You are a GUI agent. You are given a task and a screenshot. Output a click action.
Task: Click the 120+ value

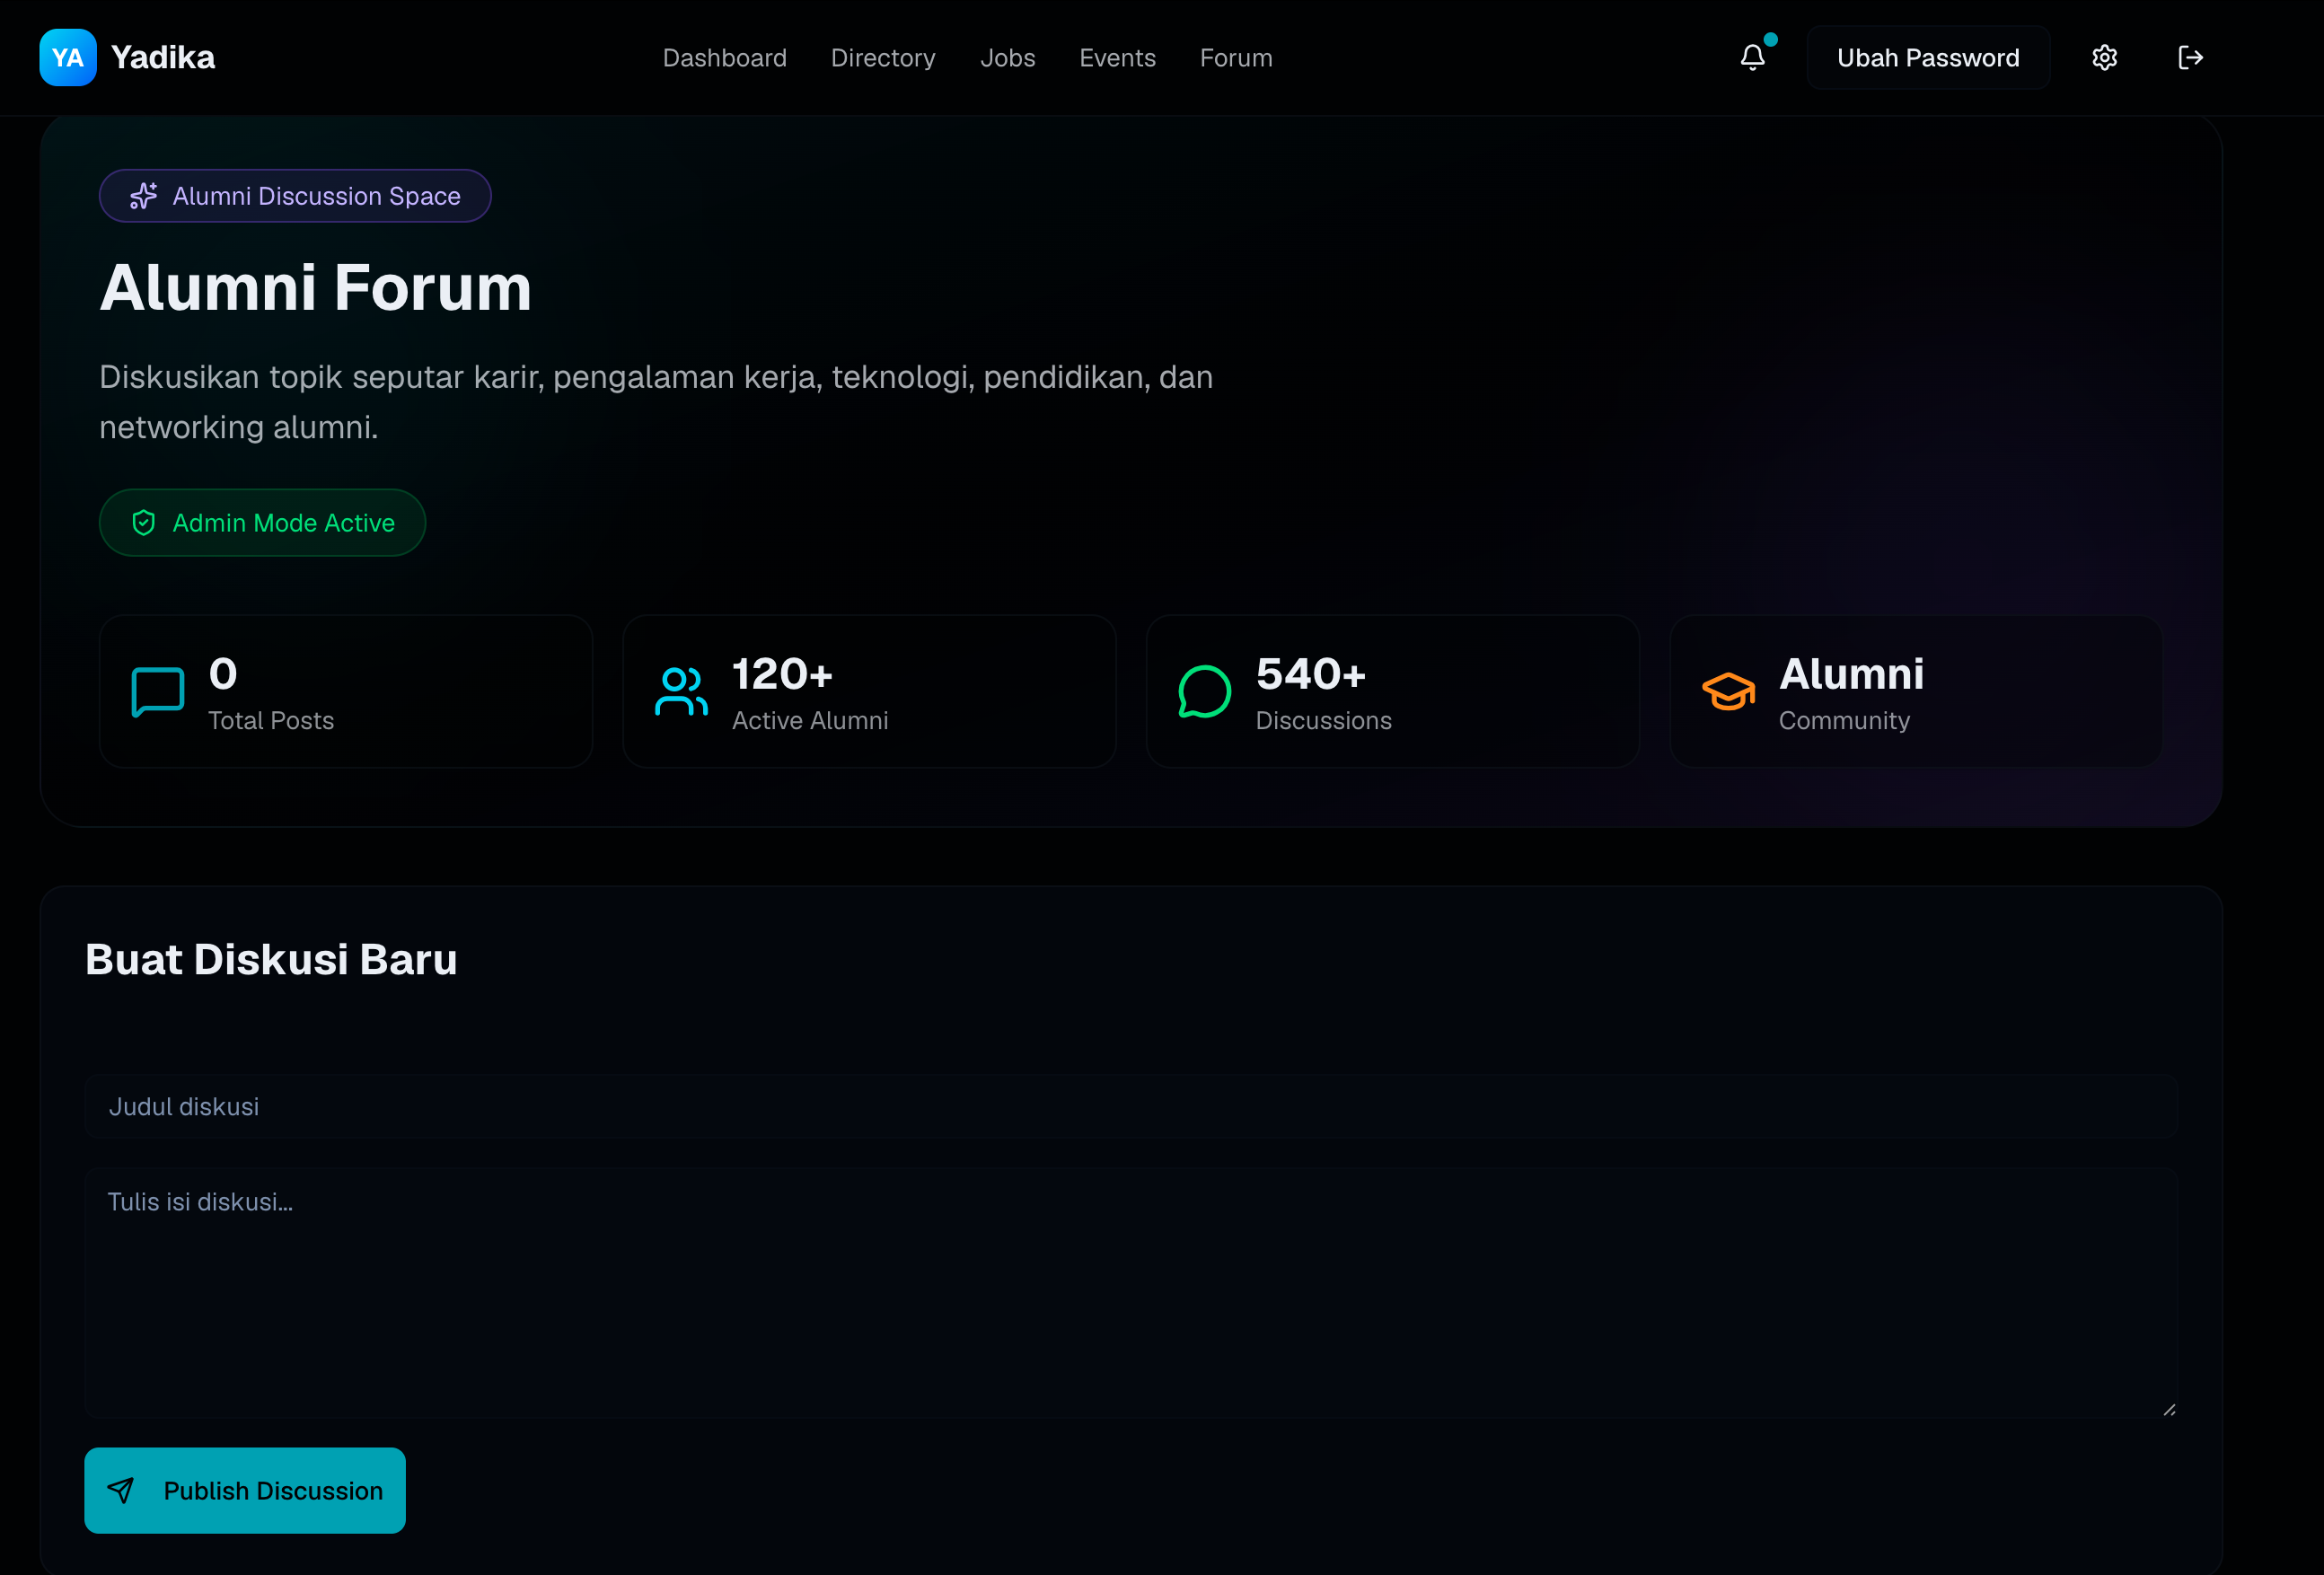(x=782, y=674)
